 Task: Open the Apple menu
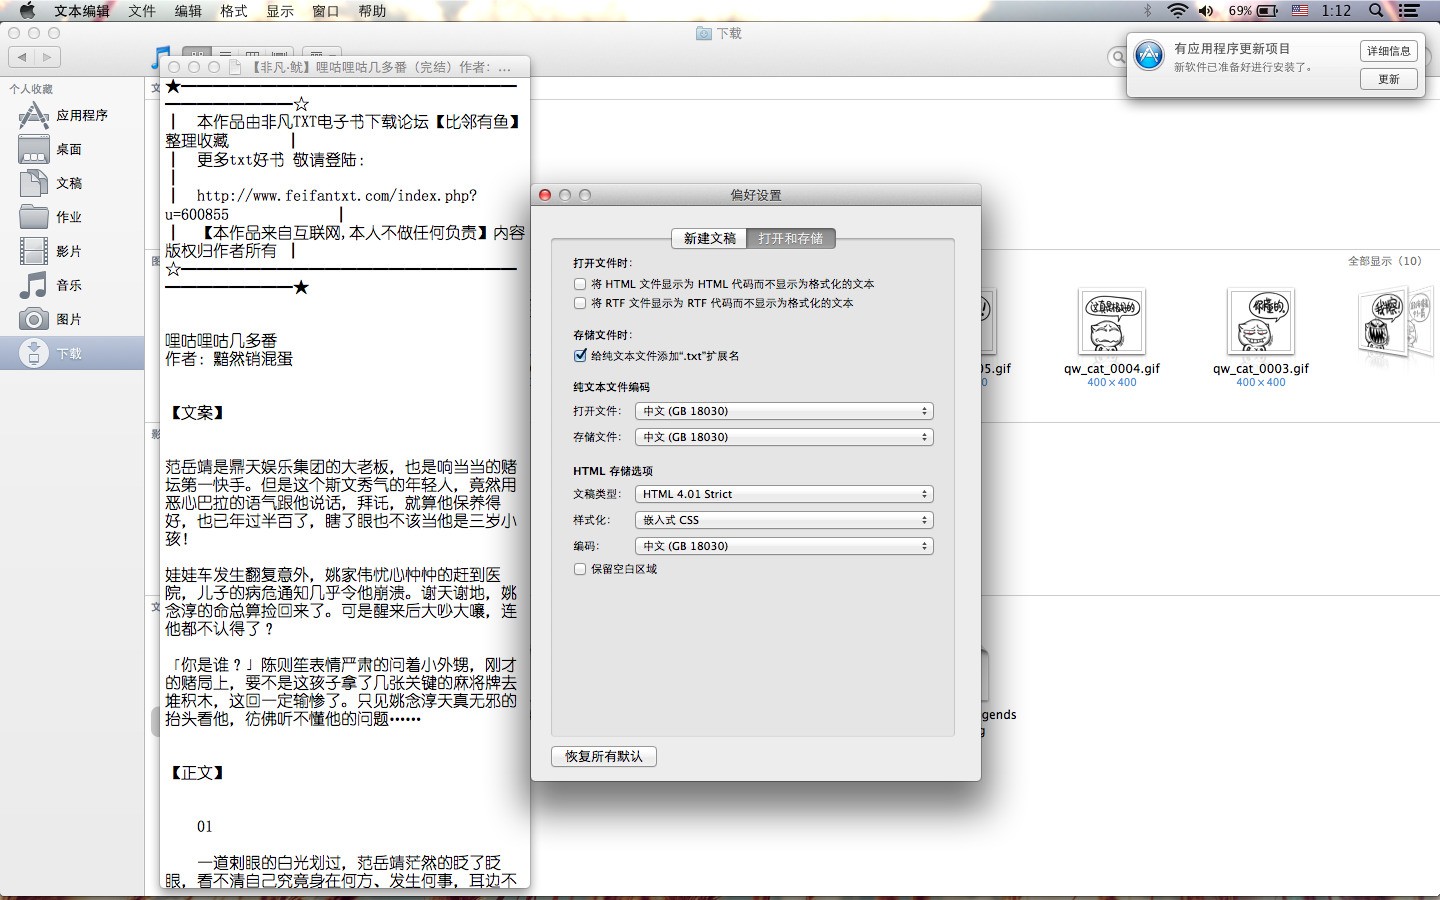(x=27, y=10)
